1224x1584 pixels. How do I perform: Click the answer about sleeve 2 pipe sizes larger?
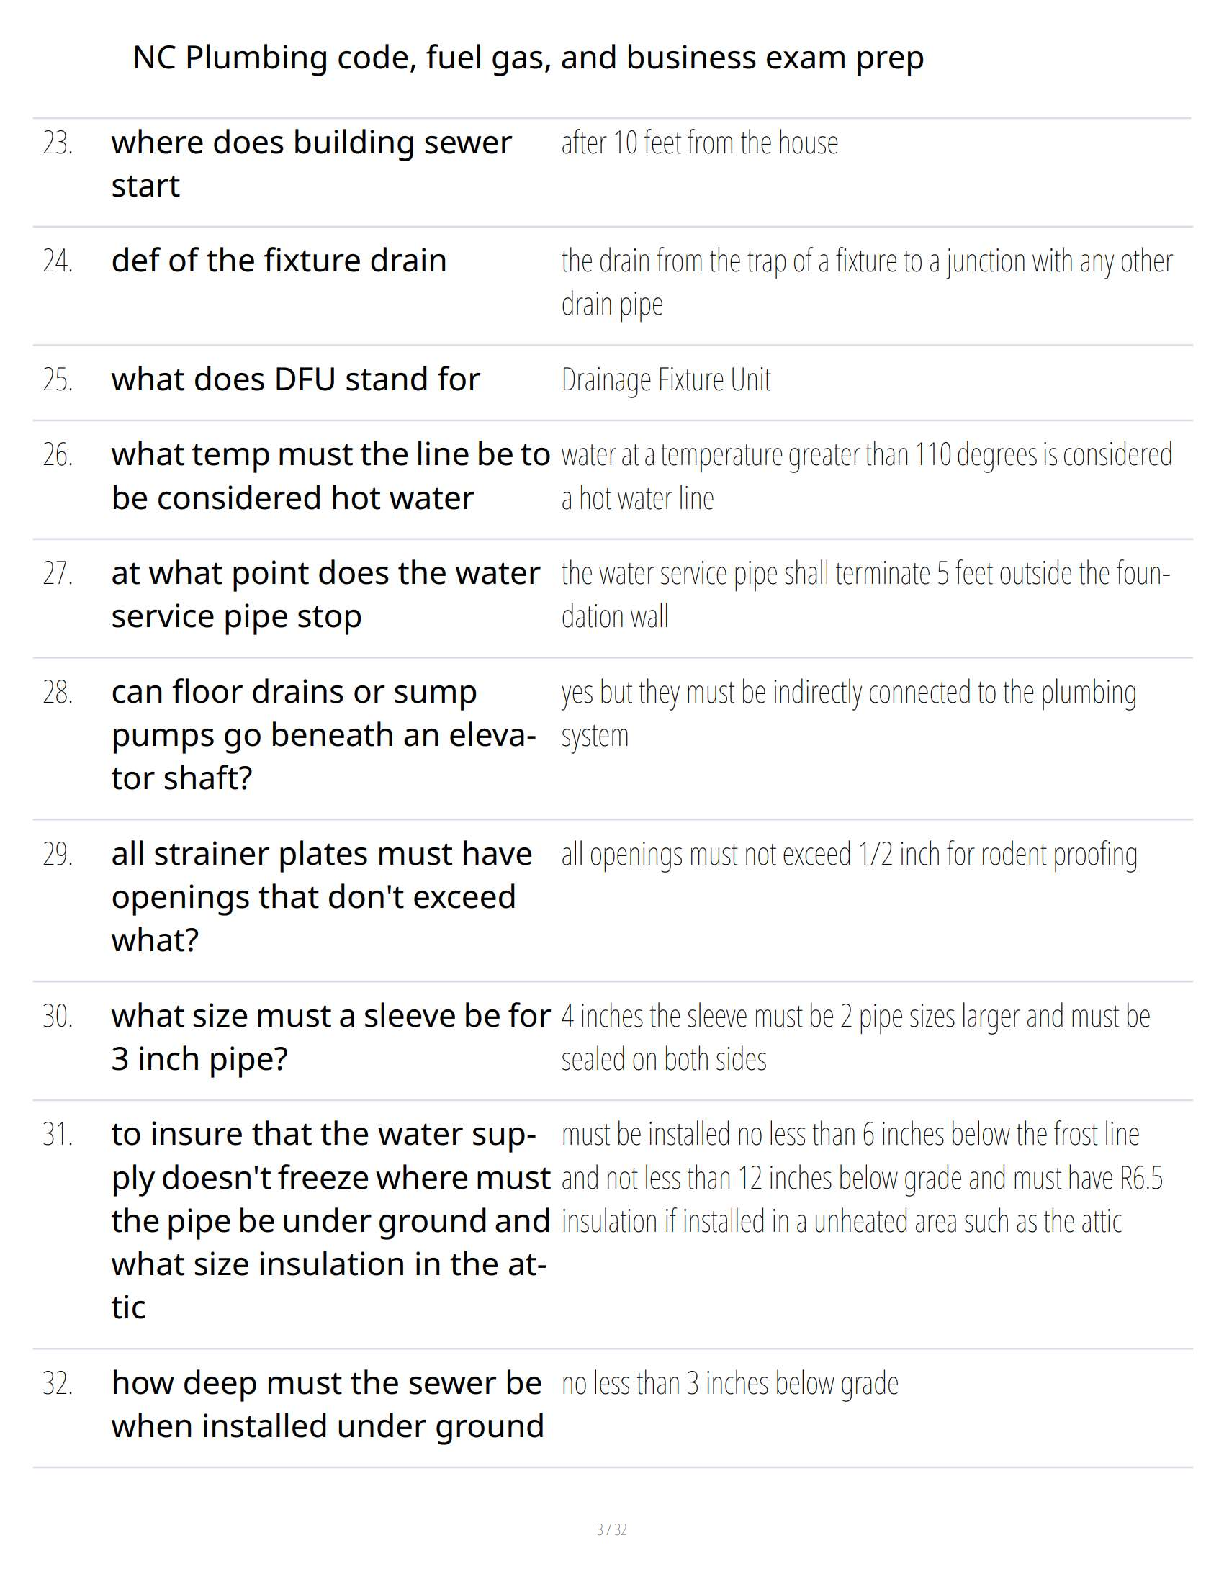(855, 1037)
